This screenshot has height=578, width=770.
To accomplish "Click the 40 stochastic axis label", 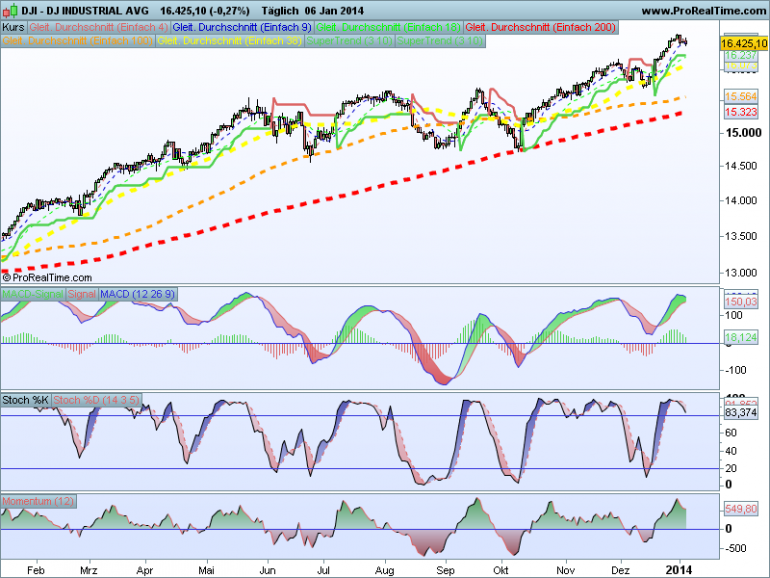I will [731, 451].
